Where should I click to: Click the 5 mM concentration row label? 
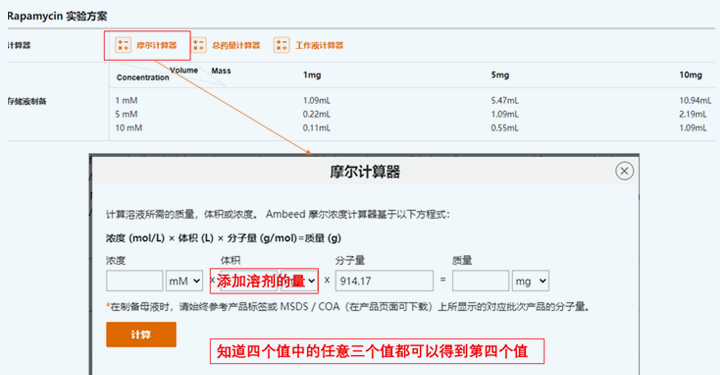126,114
